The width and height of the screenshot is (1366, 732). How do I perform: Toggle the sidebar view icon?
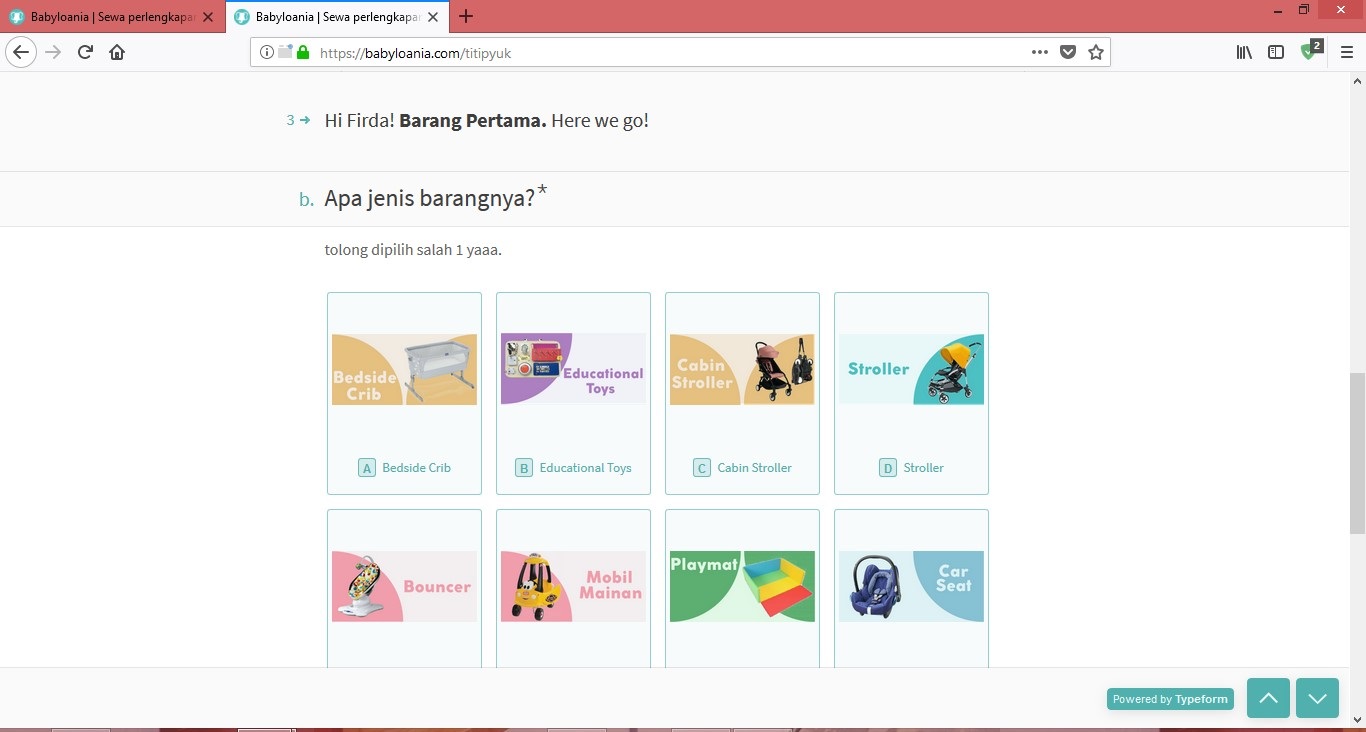tap(1276, 53)
